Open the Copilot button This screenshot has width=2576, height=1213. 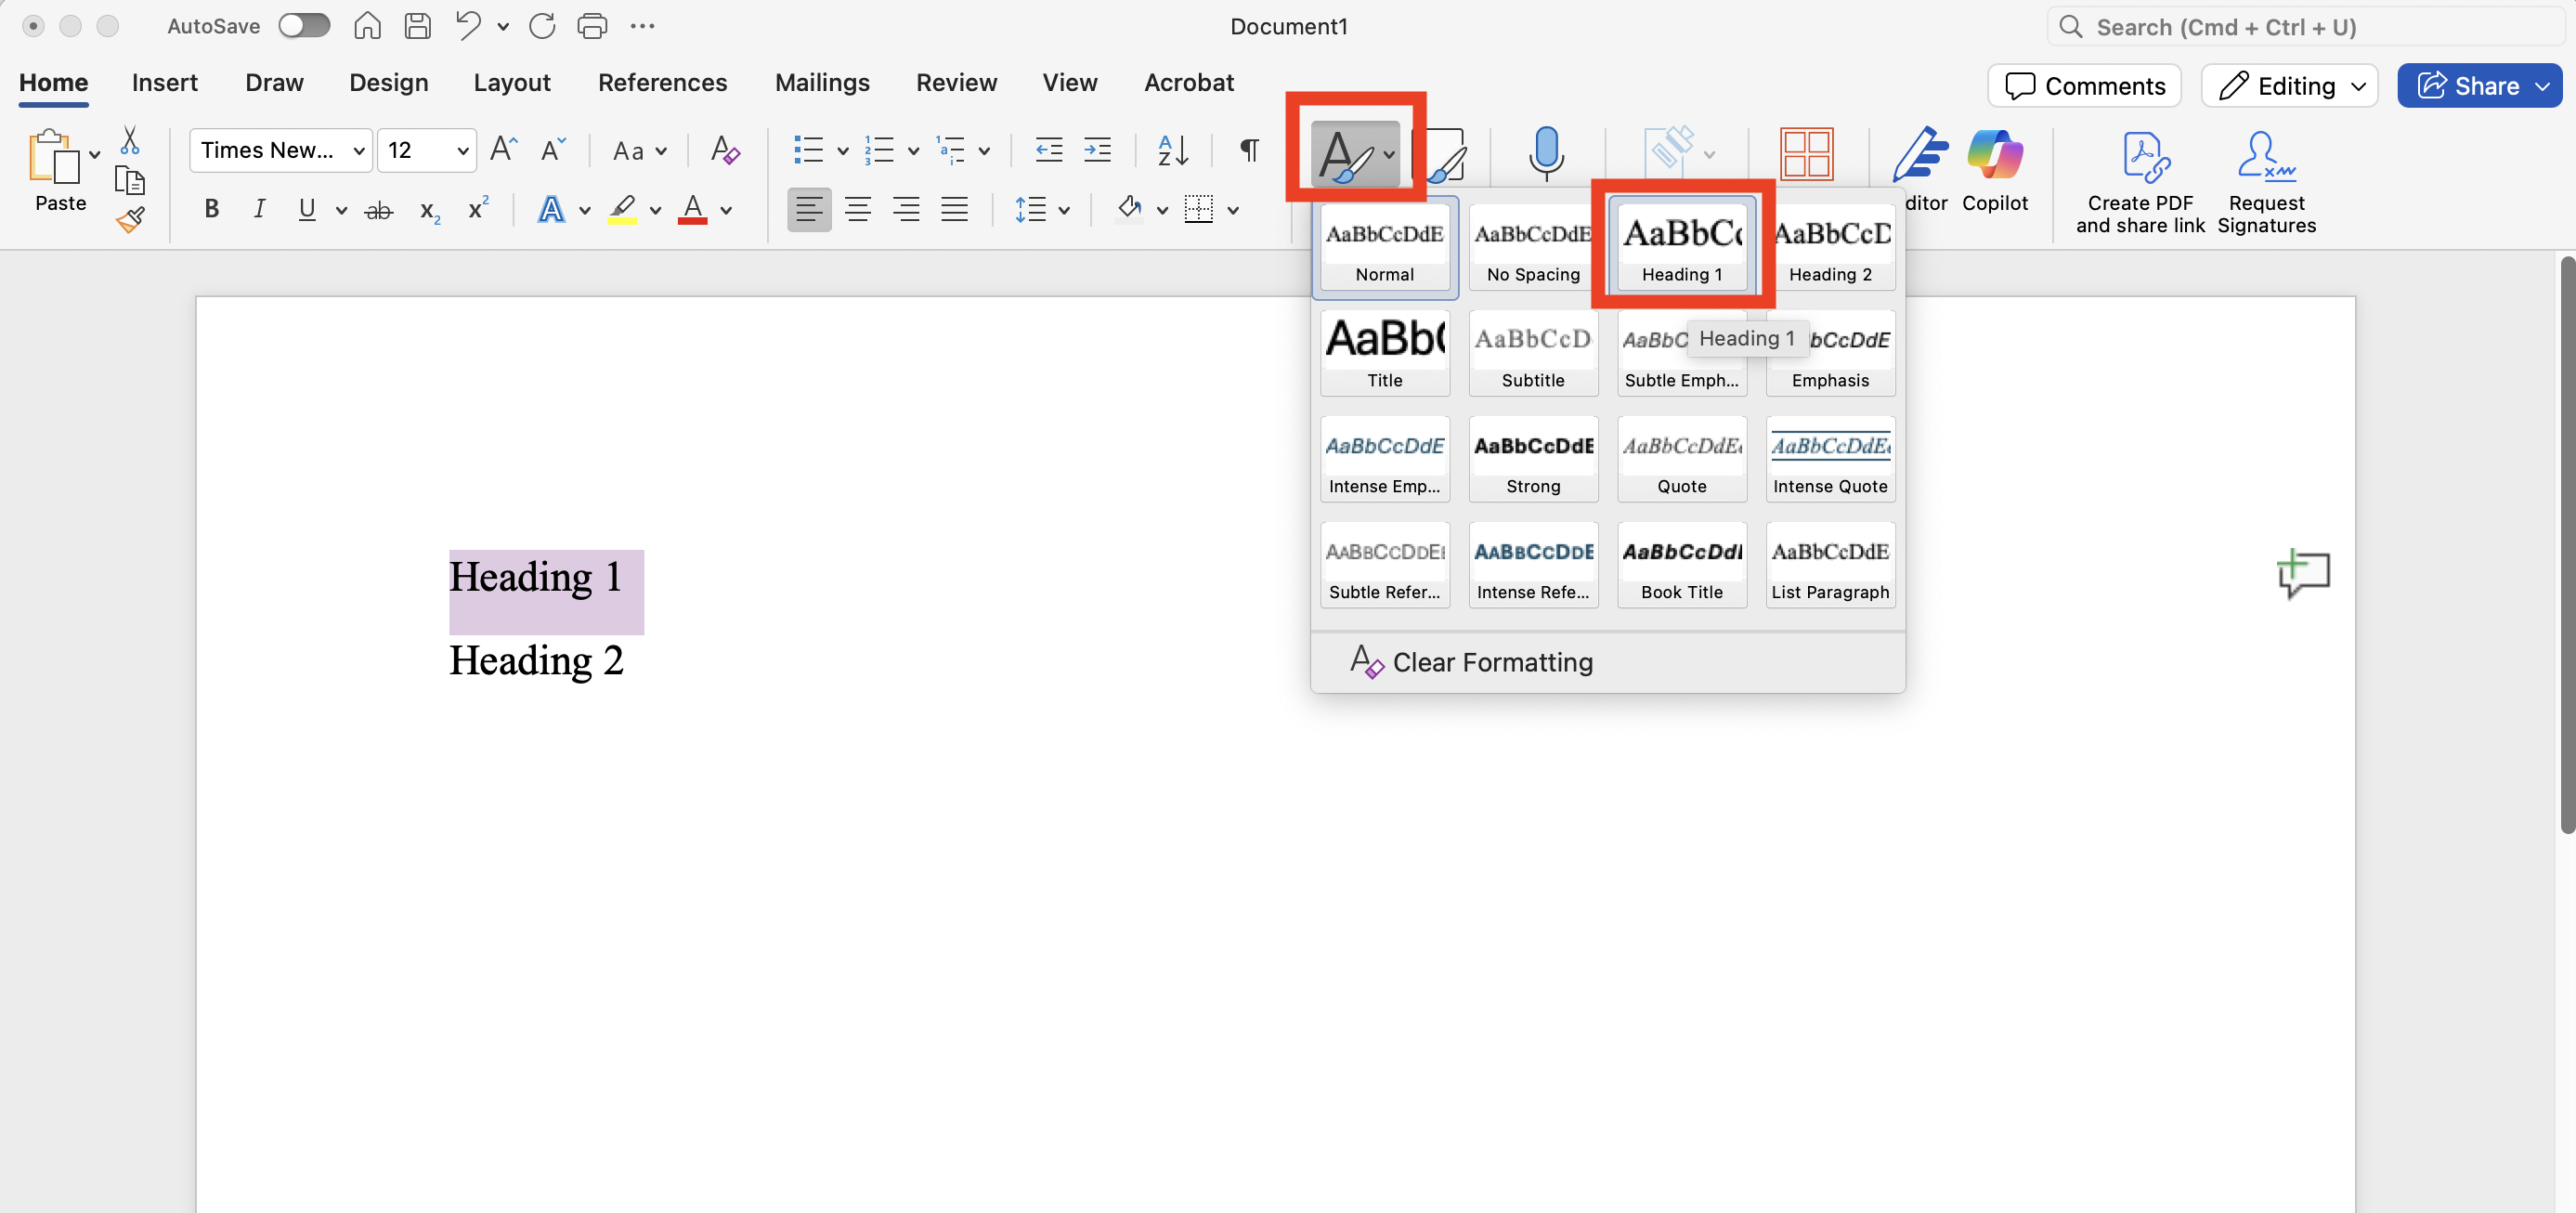tap(1994, 170)
